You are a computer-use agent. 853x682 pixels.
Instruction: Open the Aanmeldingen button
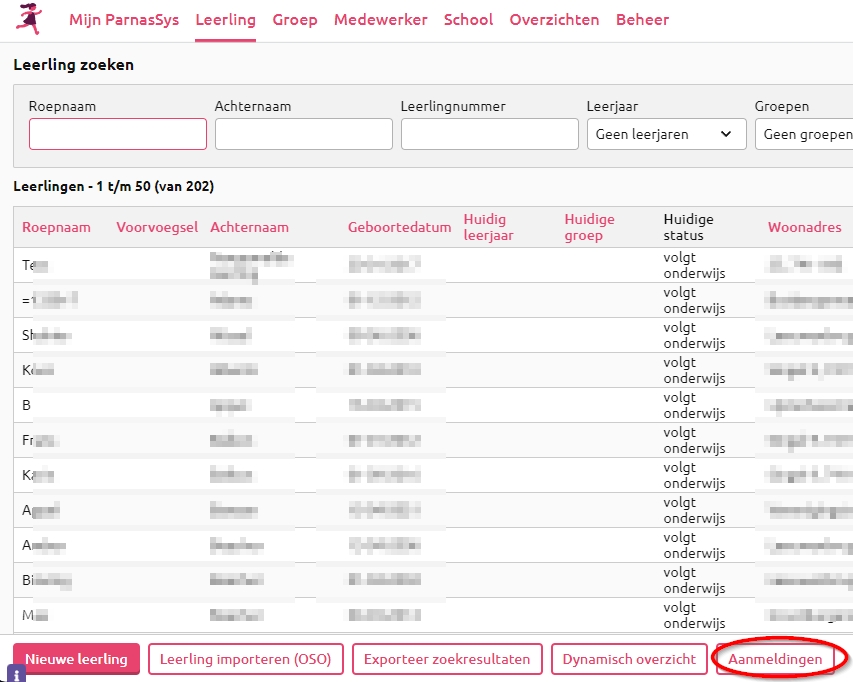point(775,659)
